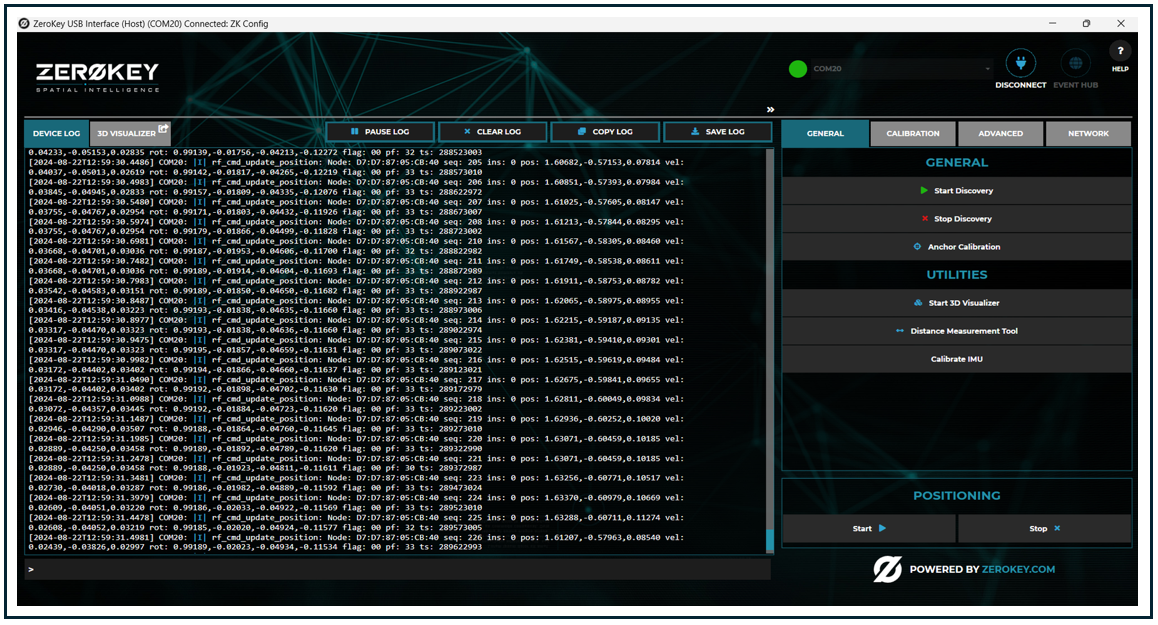
Task: Pause the device log stream
Action: (x=379, y=131)
